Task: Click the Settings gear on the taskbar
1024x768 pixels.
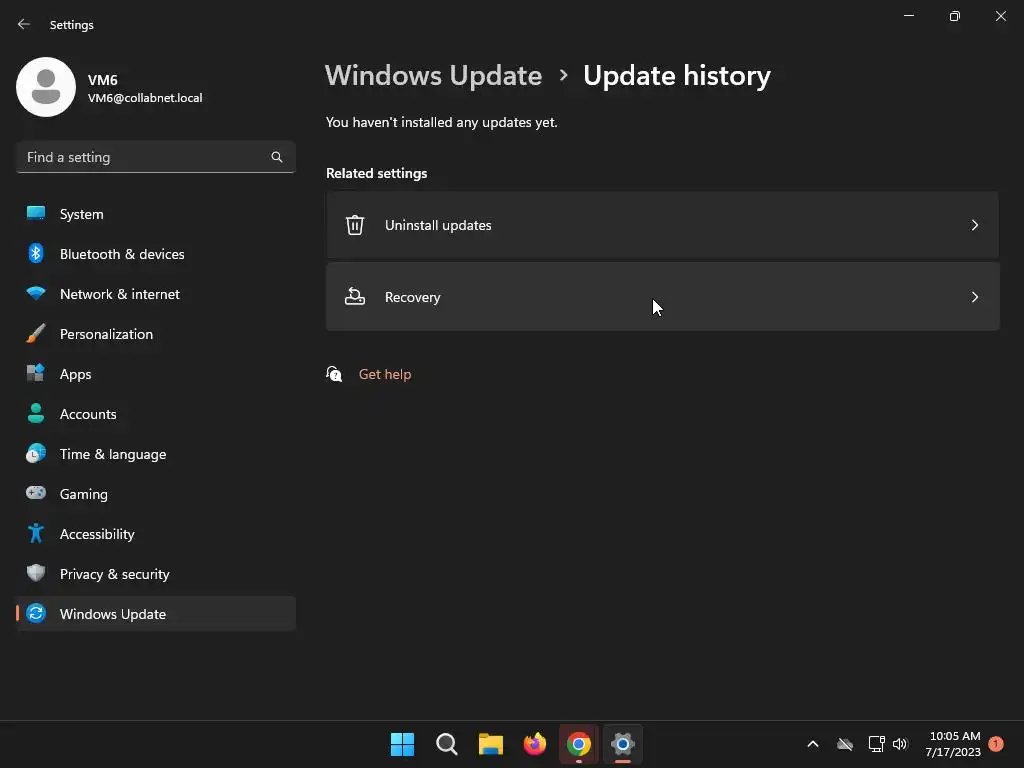Action: [623, 744]
